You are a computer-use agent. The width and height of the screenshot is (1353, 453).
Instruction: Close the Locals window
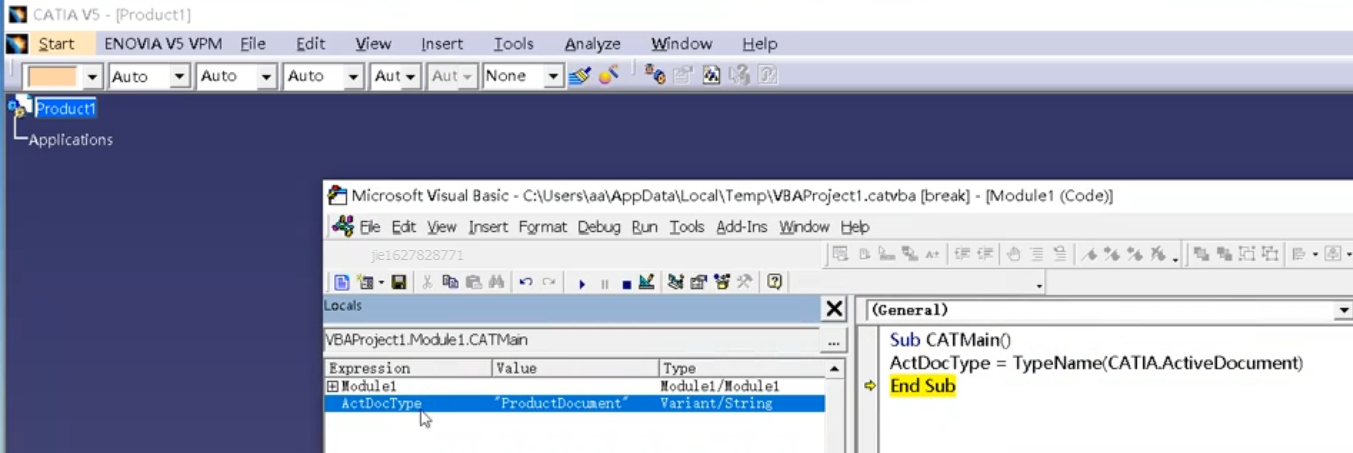pyautogui.click(x=834, y=309)
